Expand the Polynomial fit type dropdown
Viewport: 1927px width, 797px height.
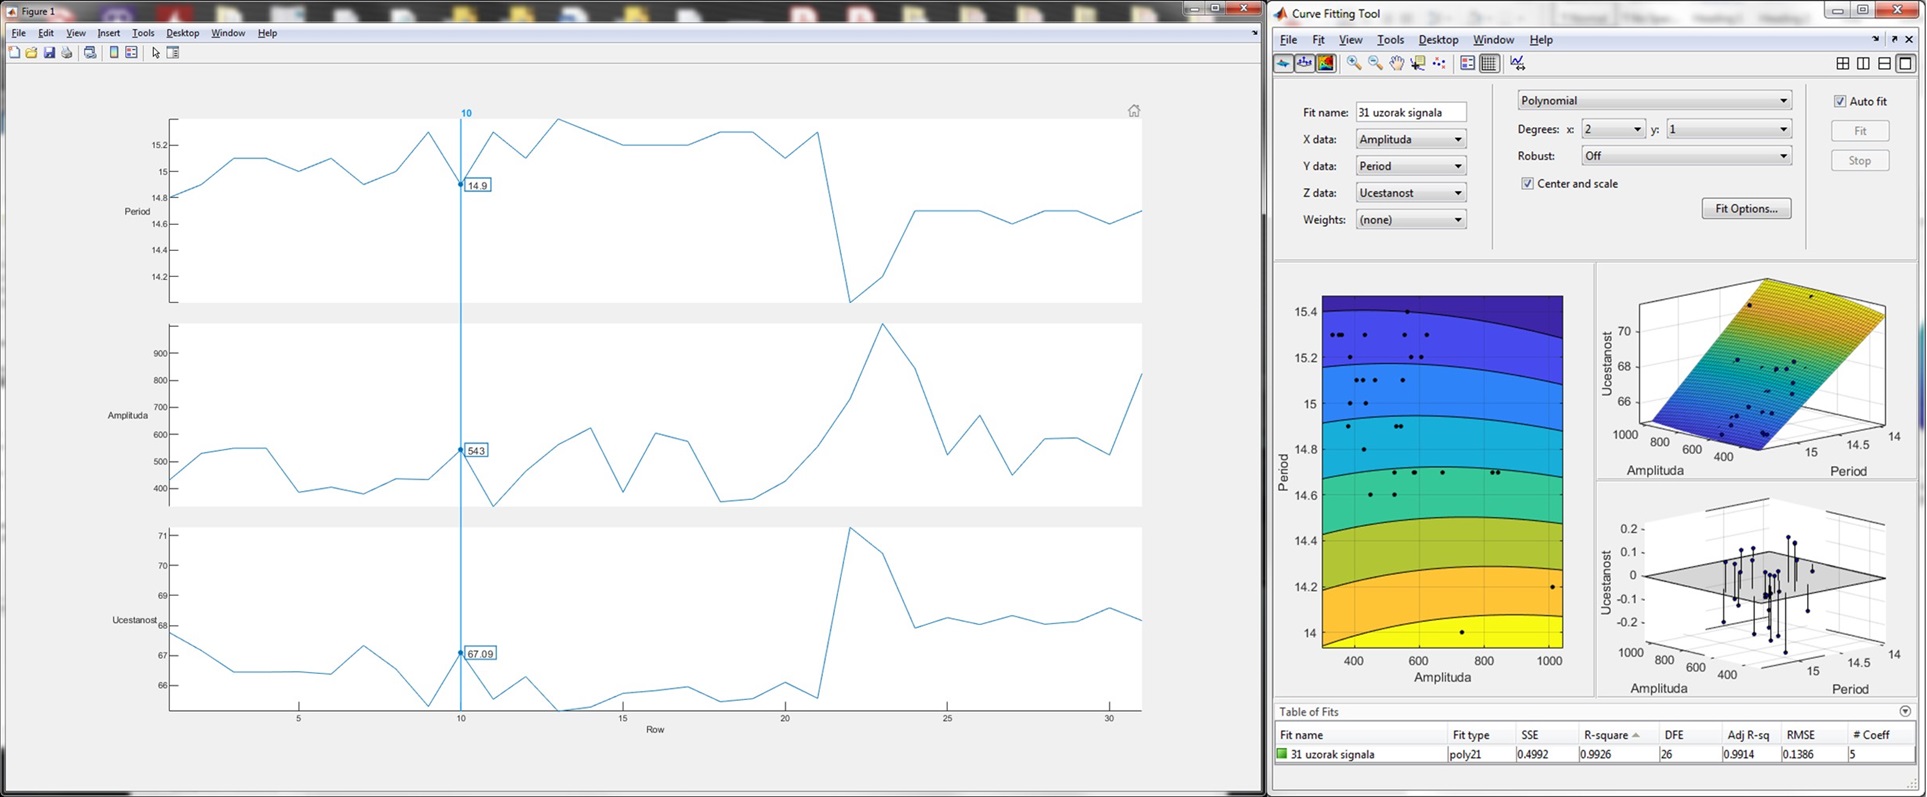[x=1653, y=101]
